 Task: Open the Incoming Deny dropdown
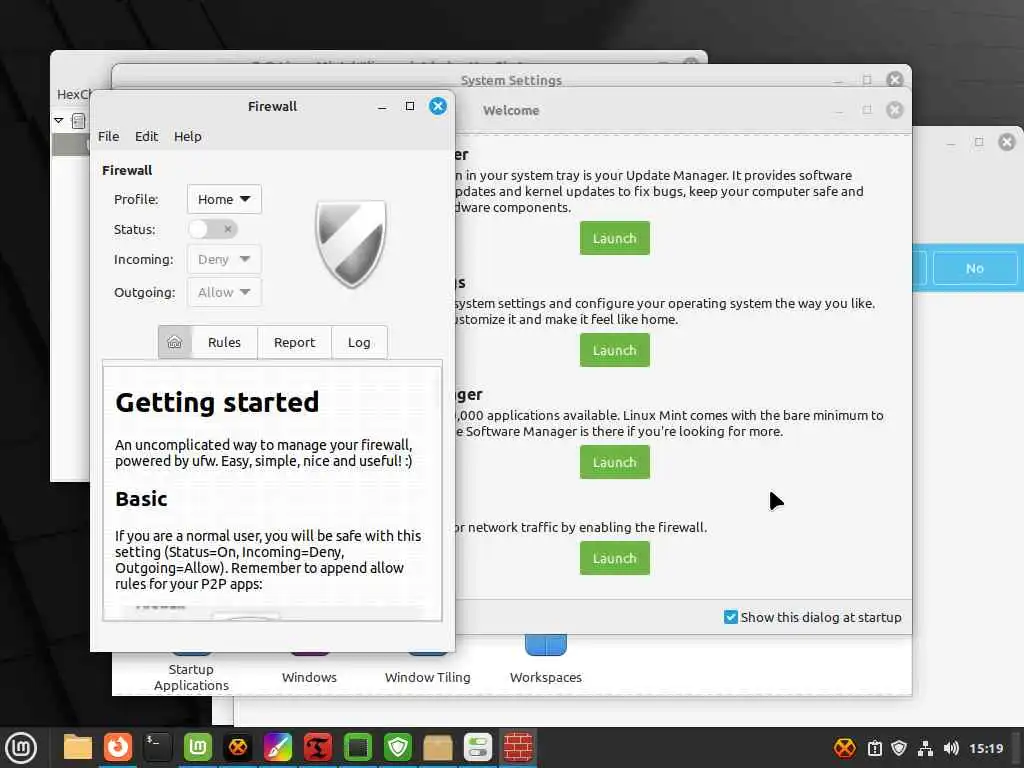[224, 259]
